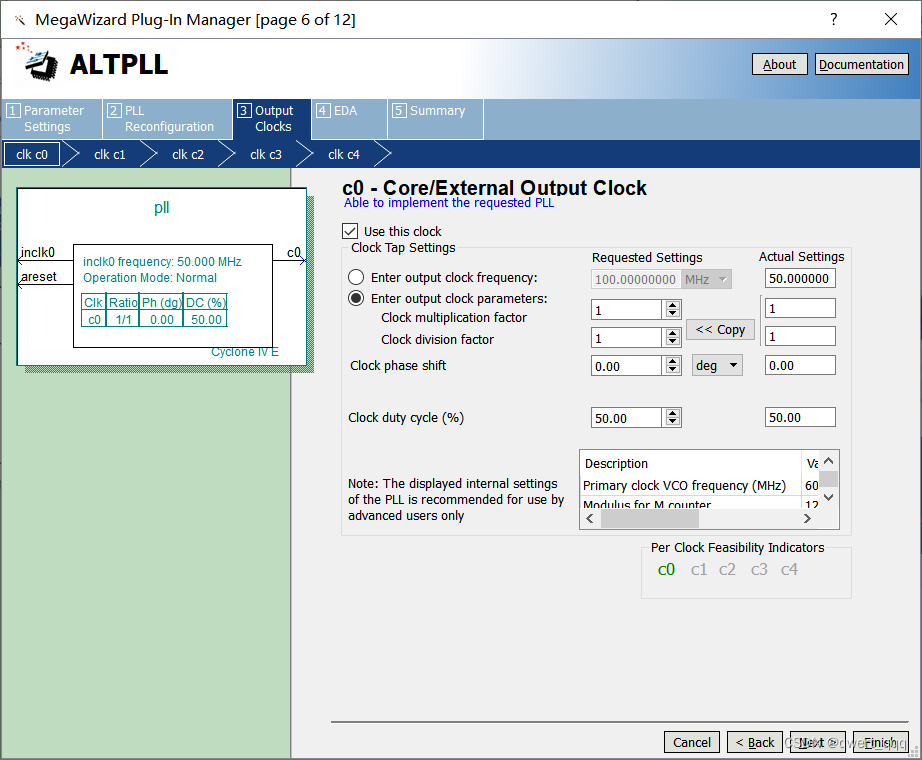
Task: Open the Documentation button
Action: point(861,64)
